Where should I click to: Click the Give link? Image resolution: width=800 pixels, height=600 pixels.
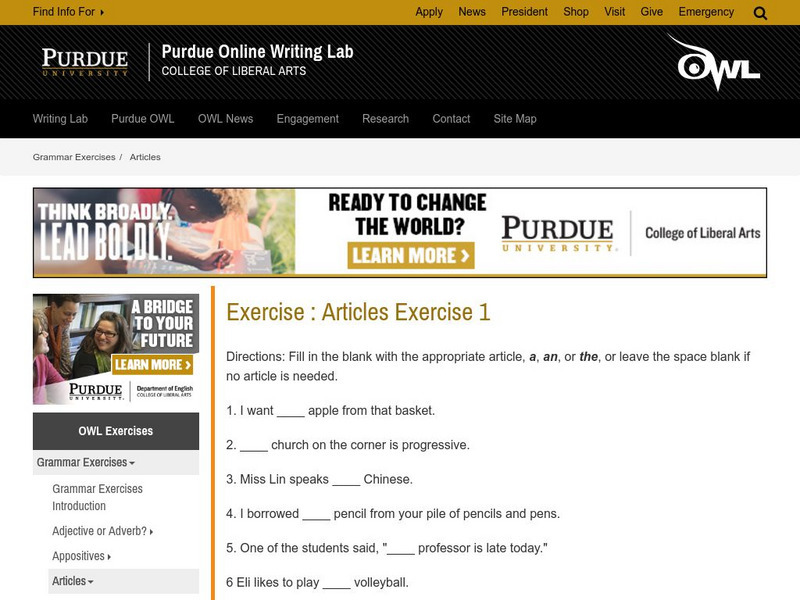click(x=652, y=12)
